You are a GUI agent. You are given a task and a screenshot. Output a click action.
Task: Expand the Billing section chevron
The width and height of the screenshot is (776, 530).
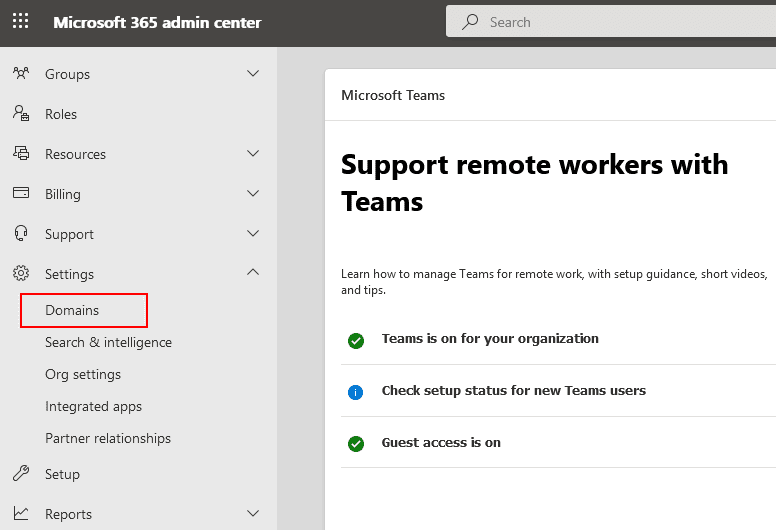pos(253,194)
